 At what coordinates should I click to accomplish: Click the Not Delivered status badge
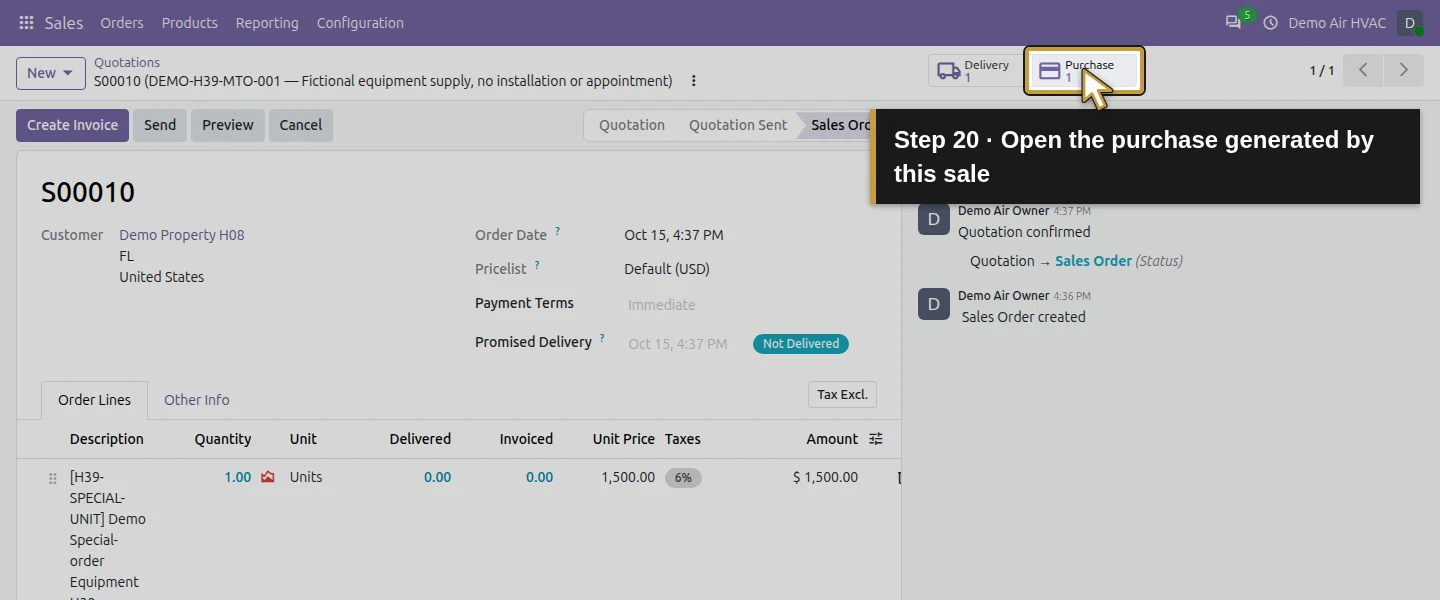tap(801, 344)
